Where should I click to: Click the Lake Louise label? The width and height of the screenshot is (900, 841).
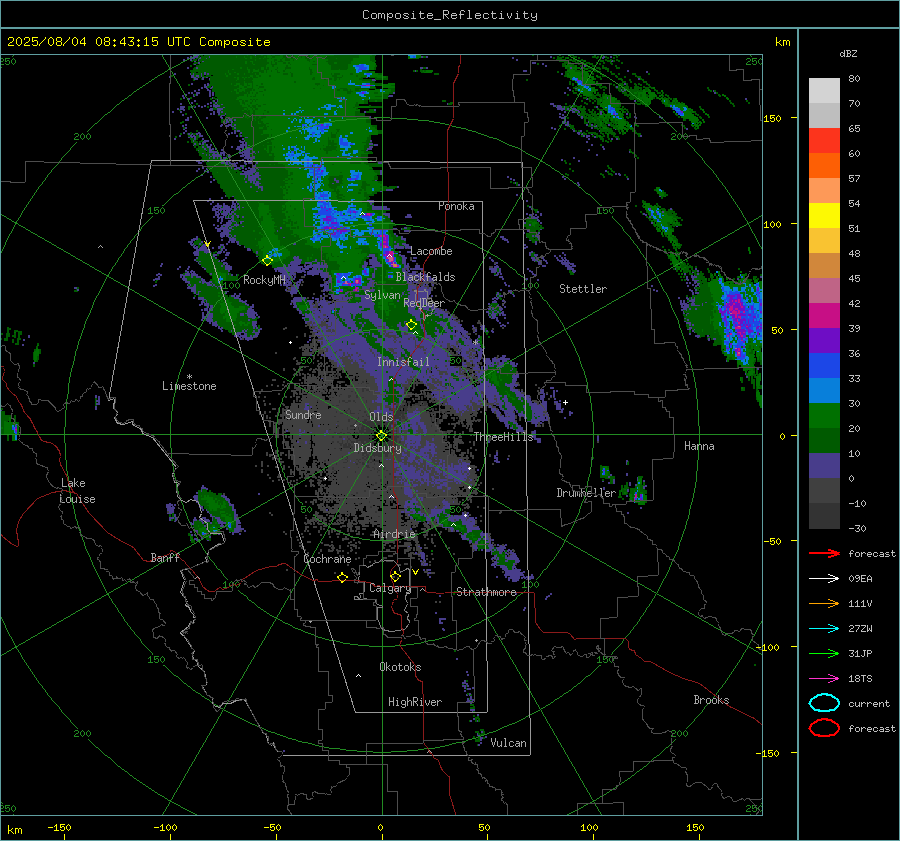pyautogui.click(x=77, y=491)
